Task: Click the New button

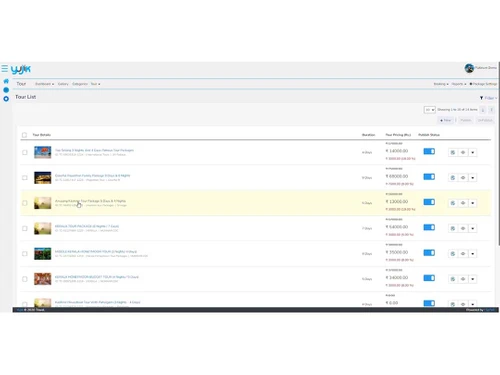Action: pos(446,120)
